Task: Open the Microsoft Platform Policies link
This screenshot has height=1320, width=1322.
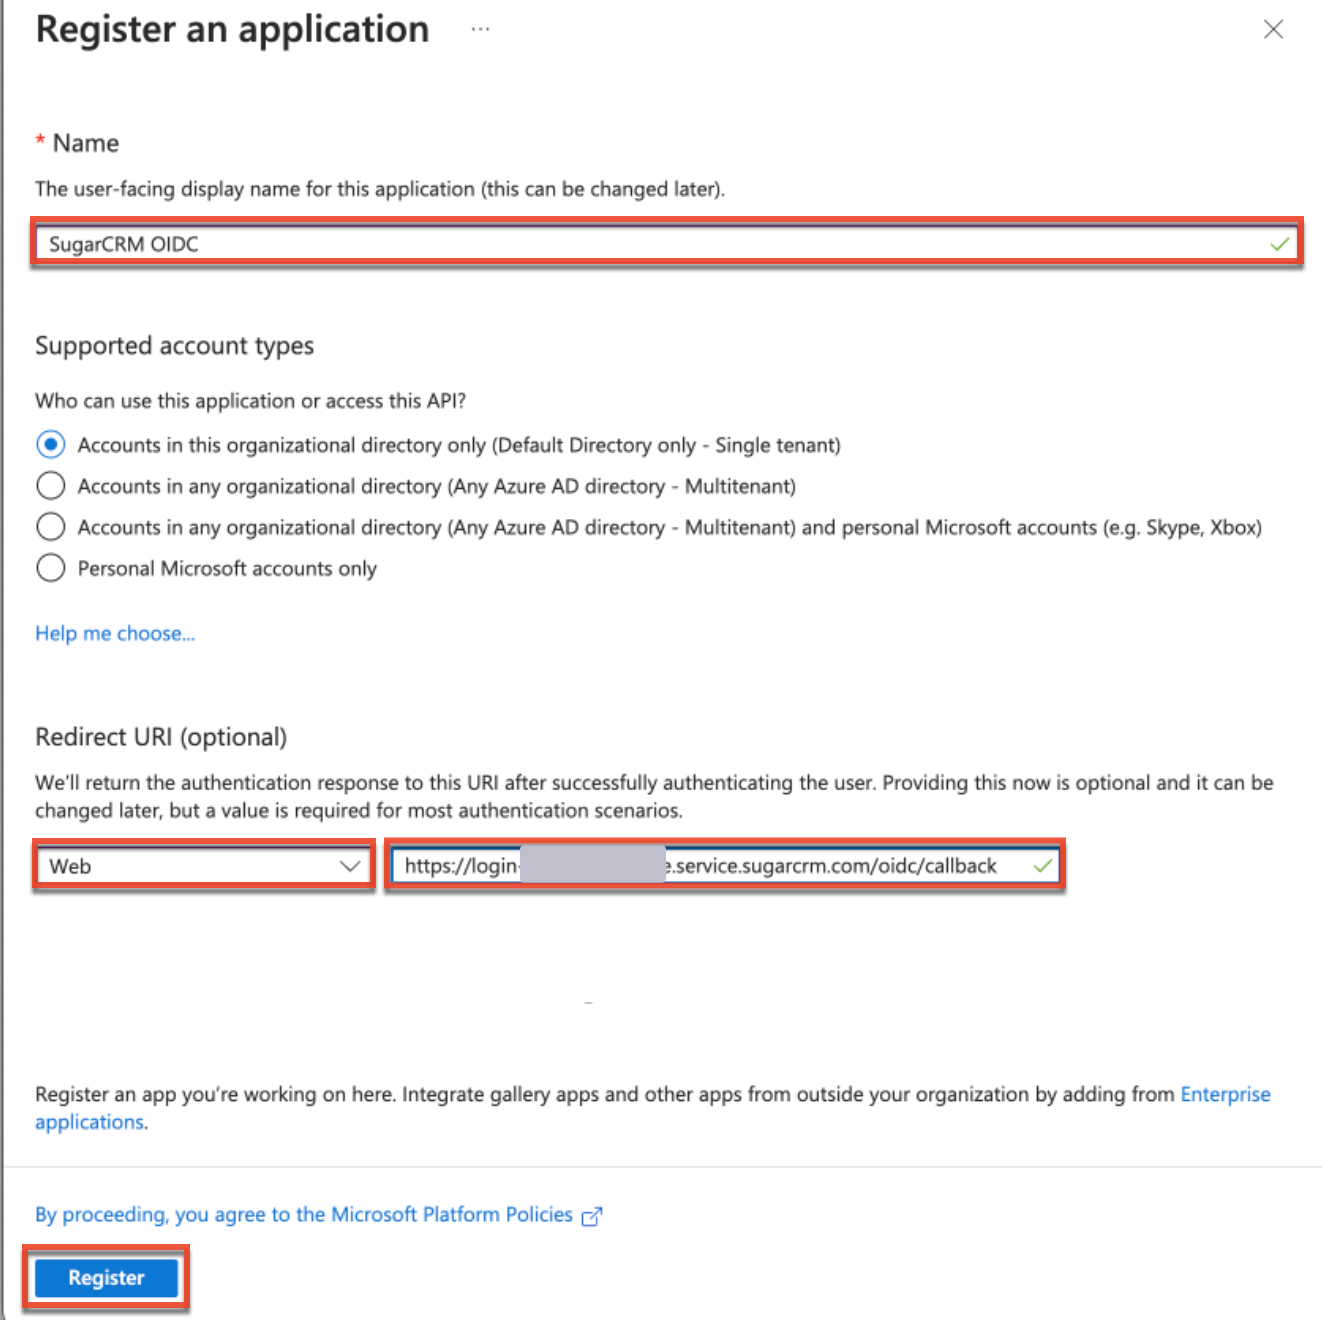Action: tap(440, 1214)
